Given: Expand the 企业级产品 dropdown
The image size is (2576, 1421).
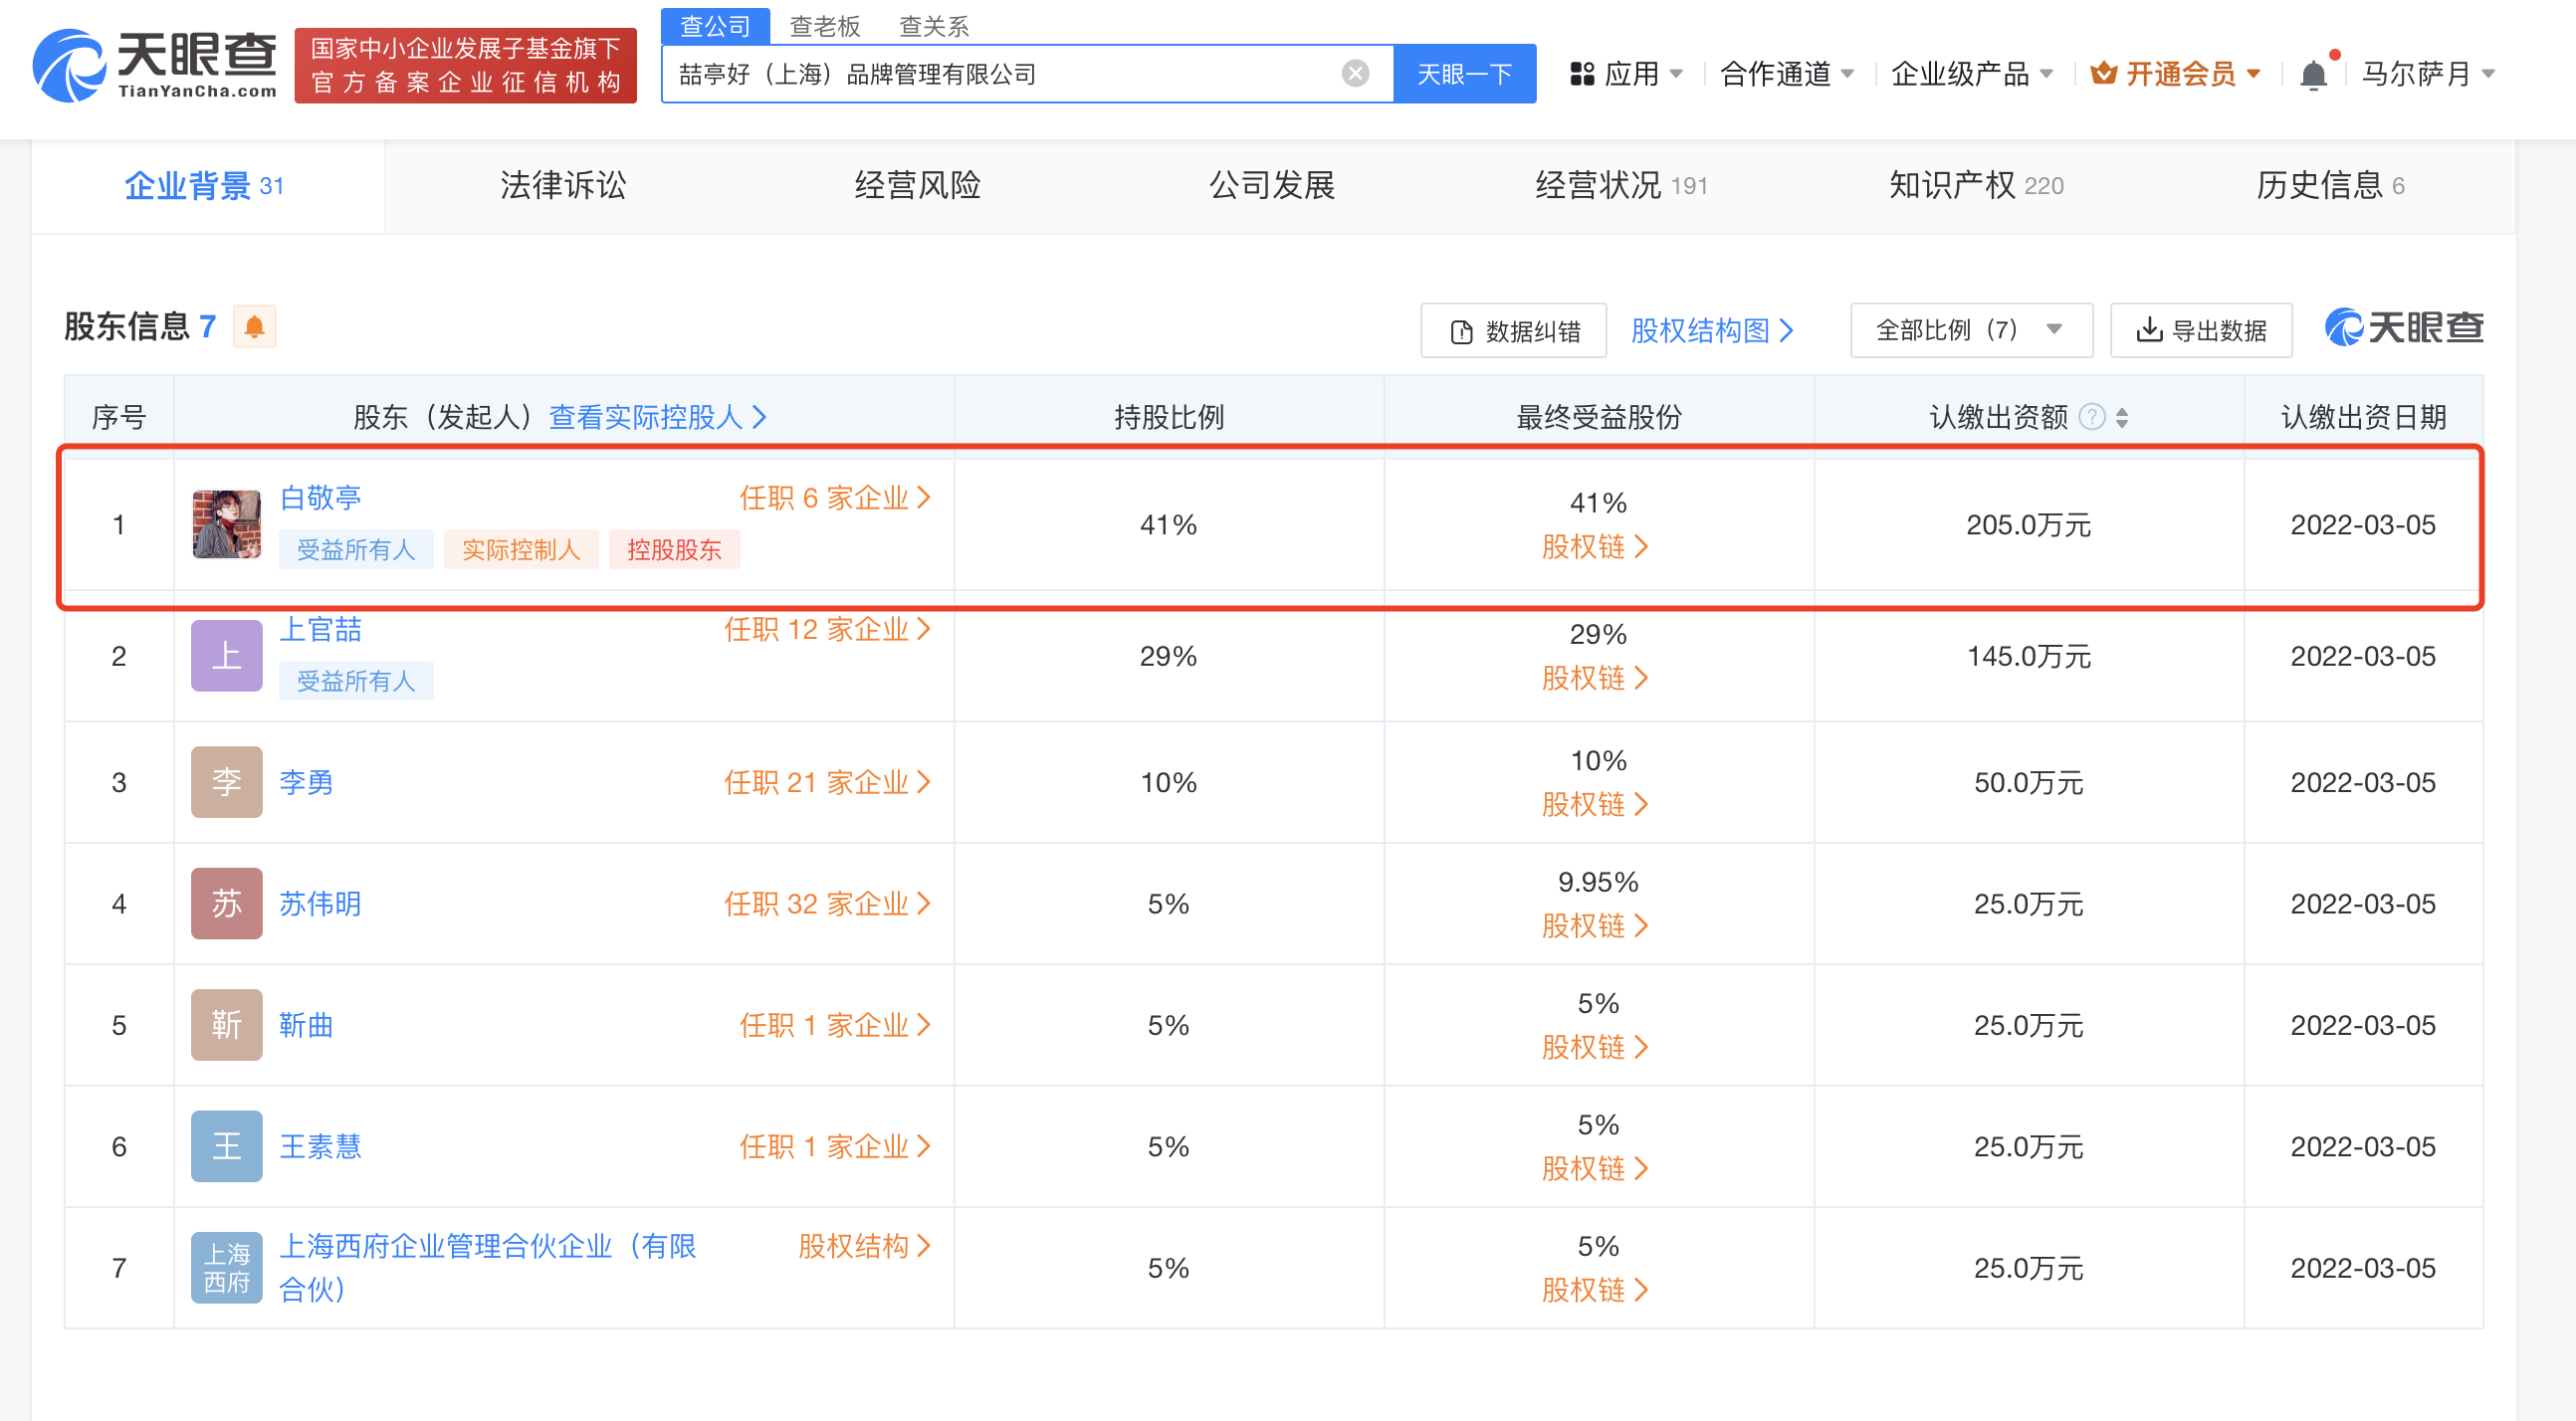Looking at the screenshot, I should pos(1972,74).
